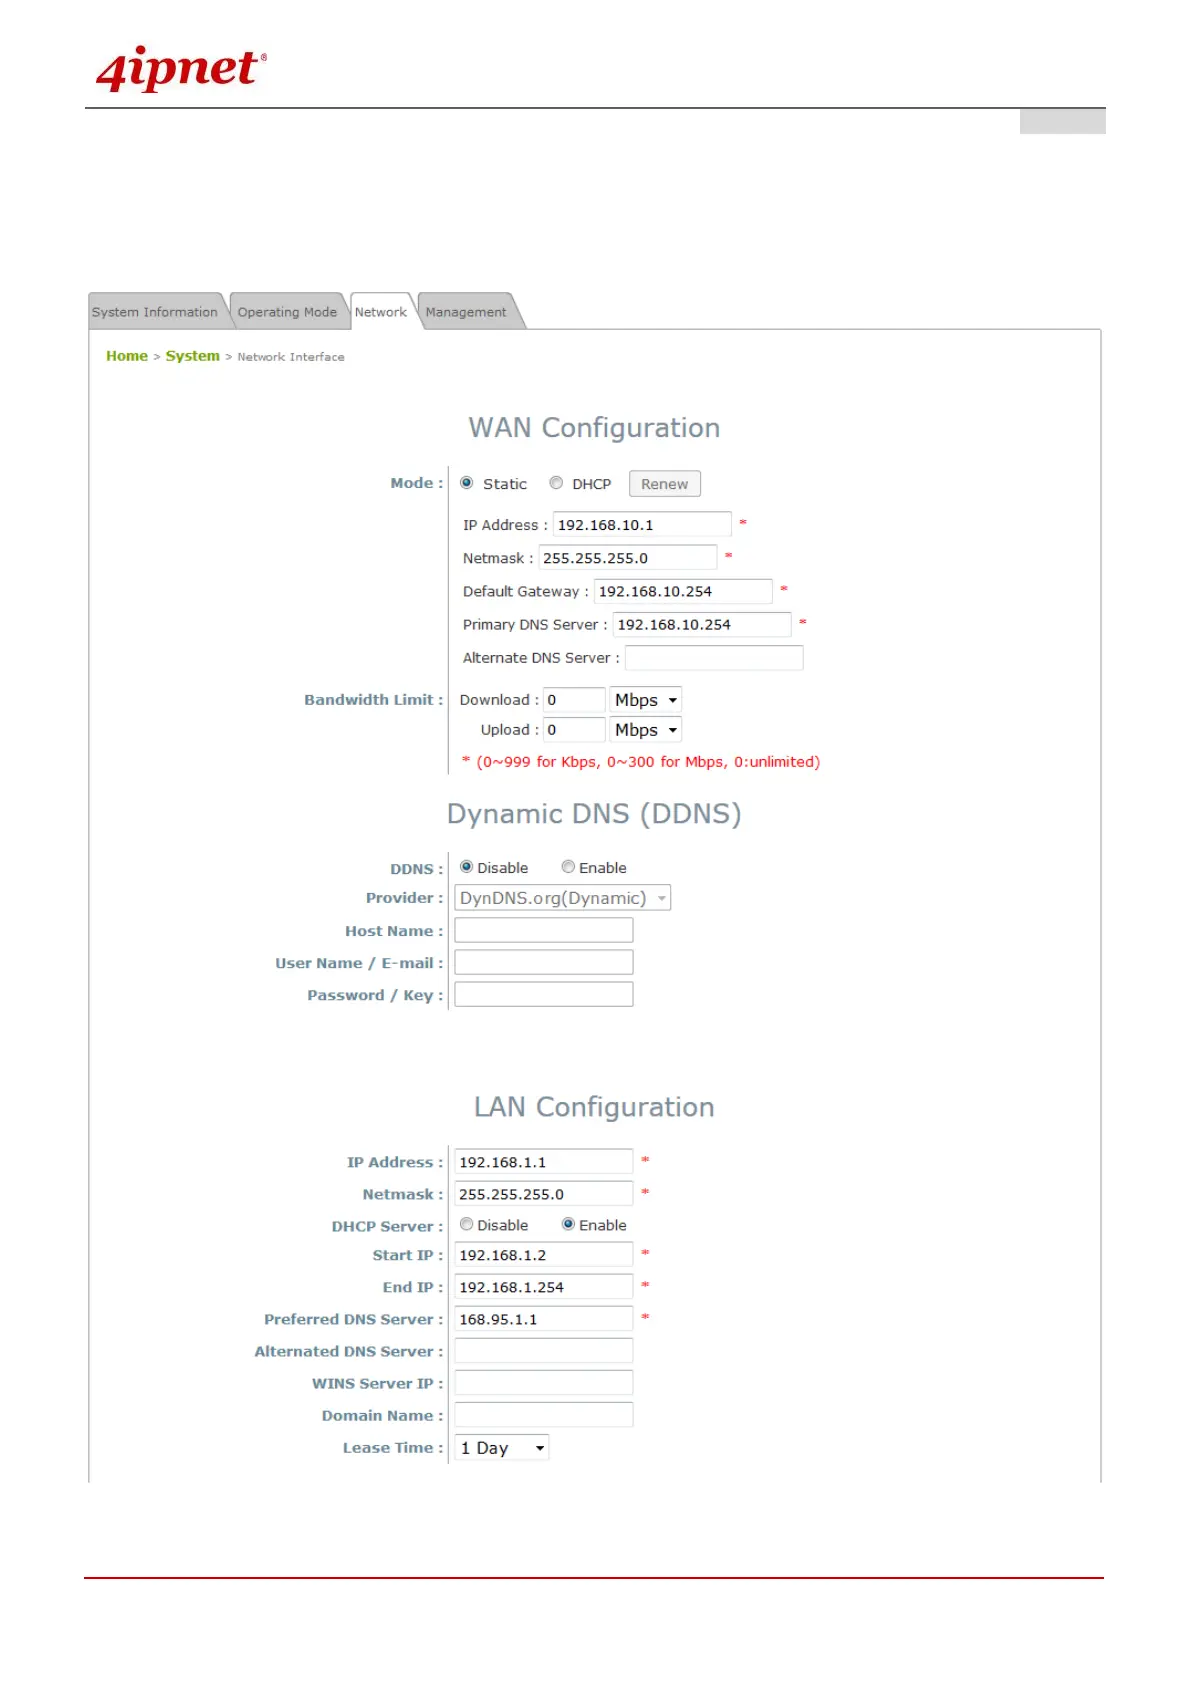Click the DDNS Host Name field

544,930
